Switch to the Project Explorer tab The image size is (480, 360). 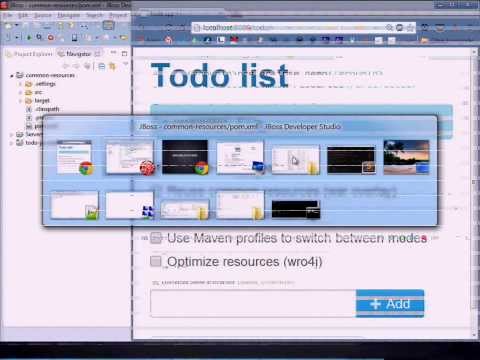30,54
